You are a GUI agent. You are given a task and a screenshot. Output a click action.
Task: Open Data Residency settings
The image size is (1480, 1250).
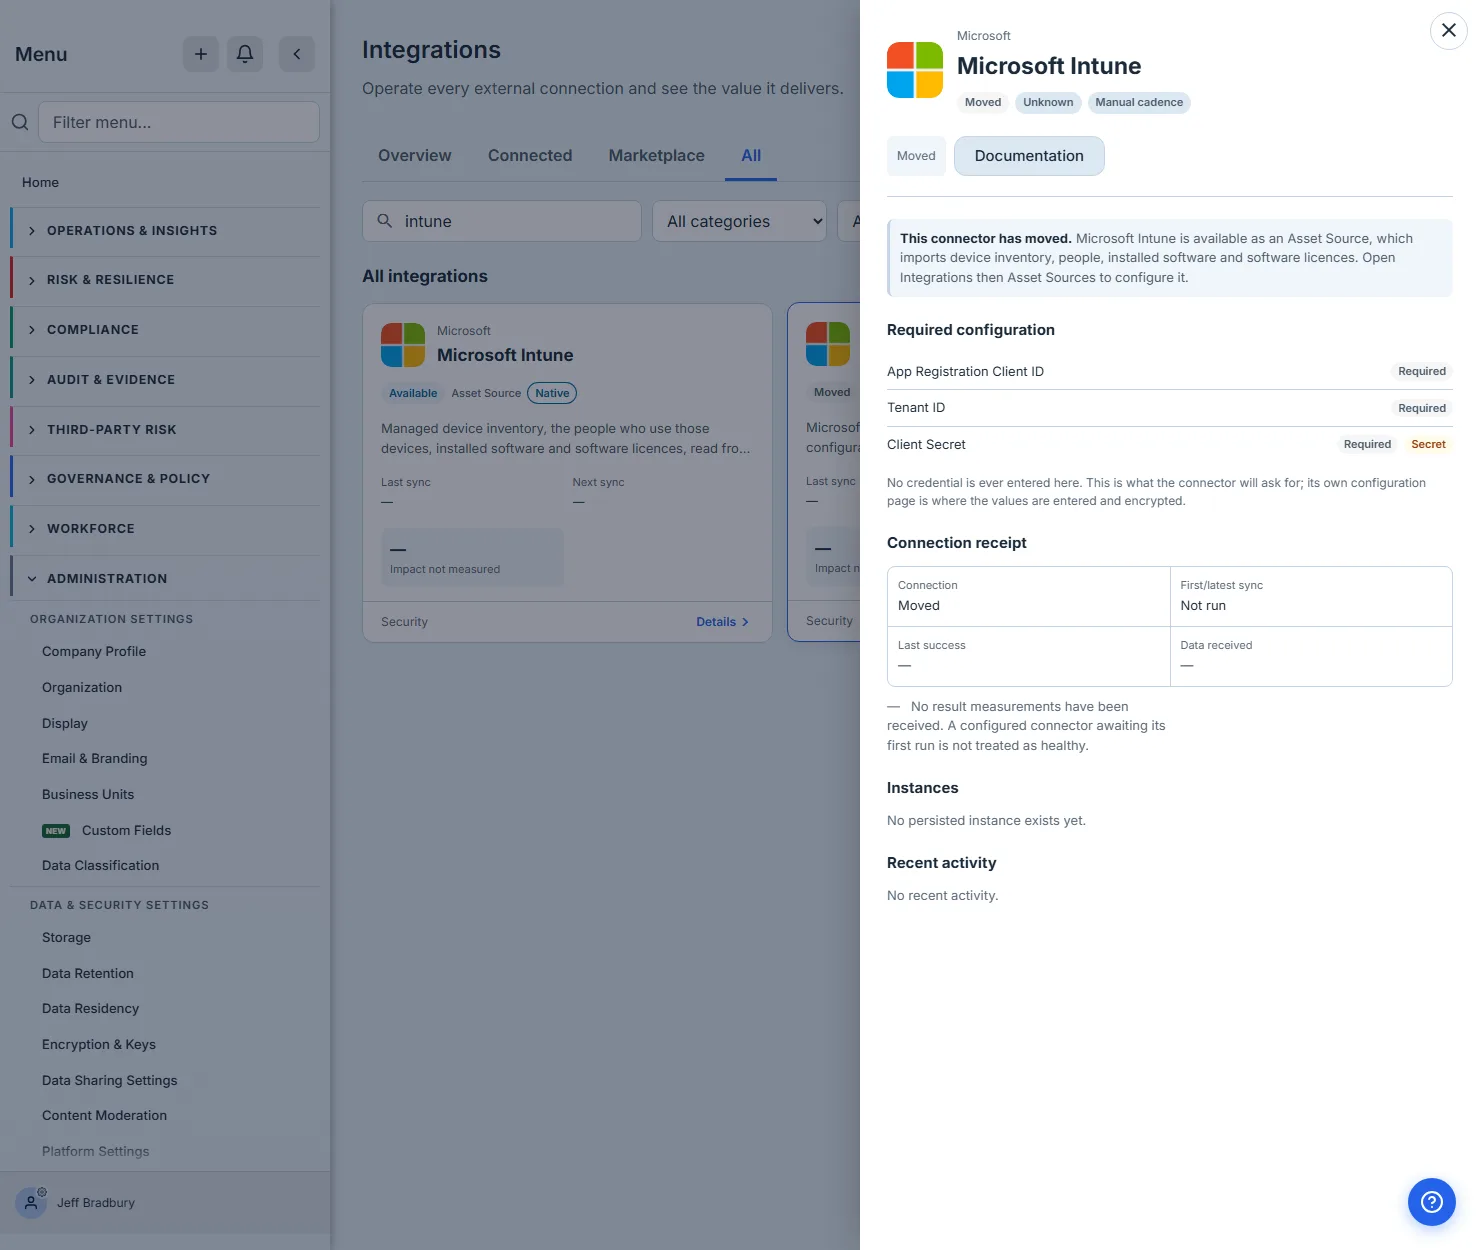pos(91,1009)
